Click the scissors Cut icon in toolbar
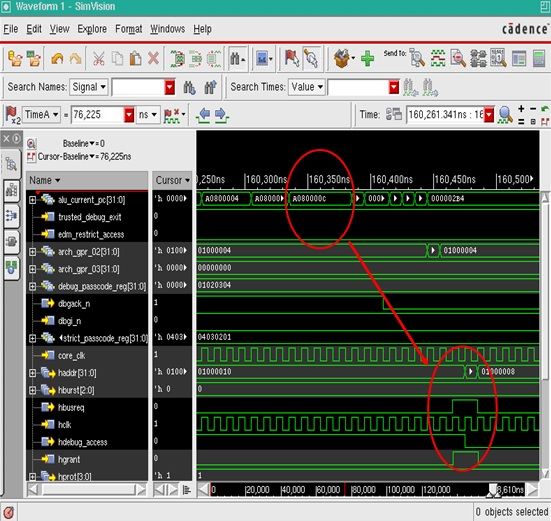This screenshot has width=551, height=521. tap(99, 58)
